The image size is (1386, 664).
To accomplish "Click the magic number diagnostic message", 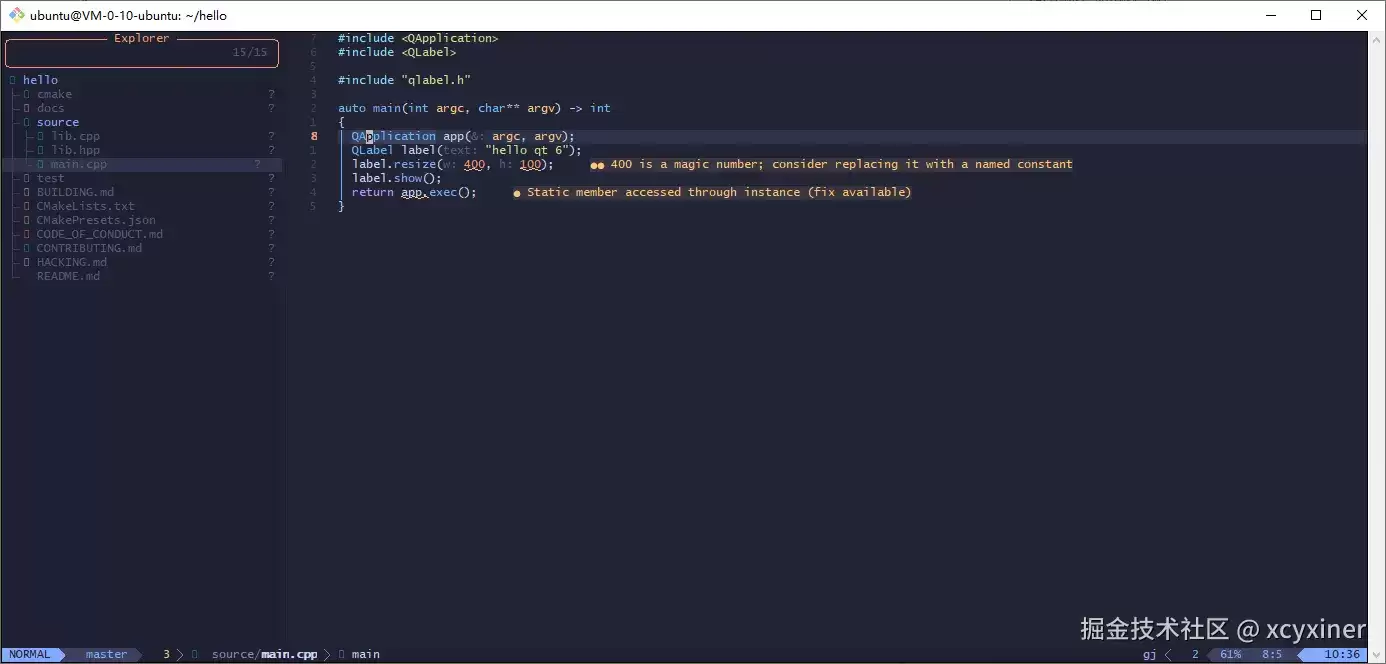I will [841, 164].
